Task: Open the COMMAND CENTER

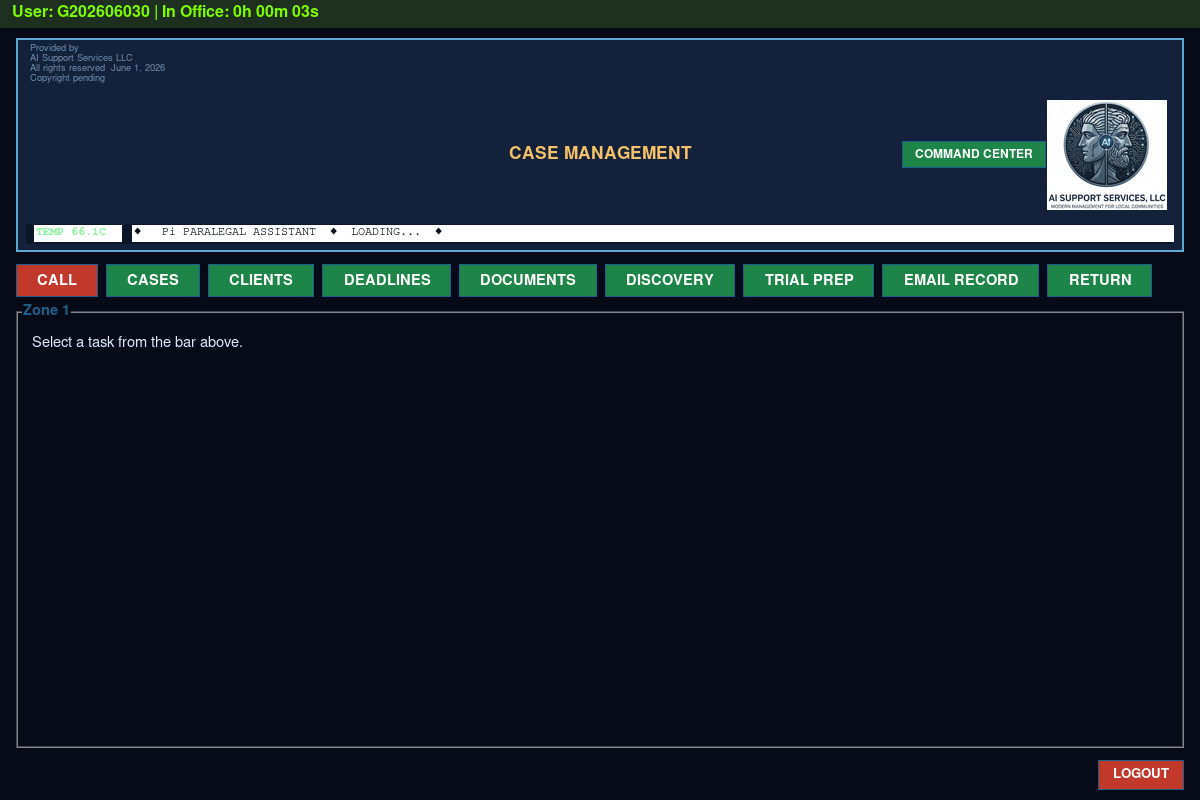Action: tap(974, 154)
